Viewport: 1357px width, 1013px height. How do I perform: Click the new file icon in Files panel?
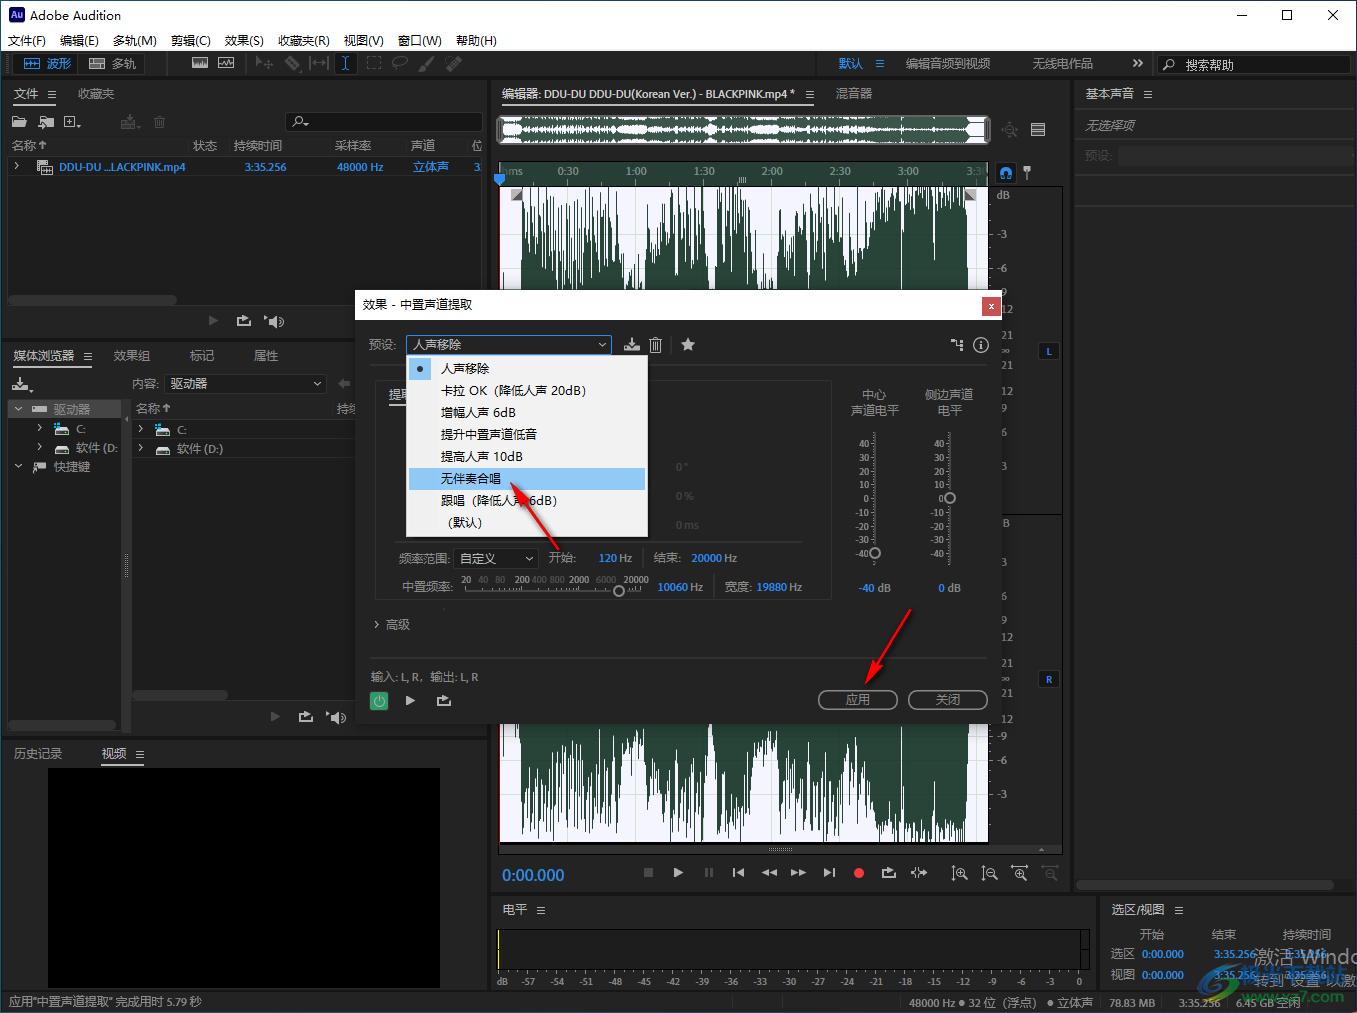coord(72,122)
